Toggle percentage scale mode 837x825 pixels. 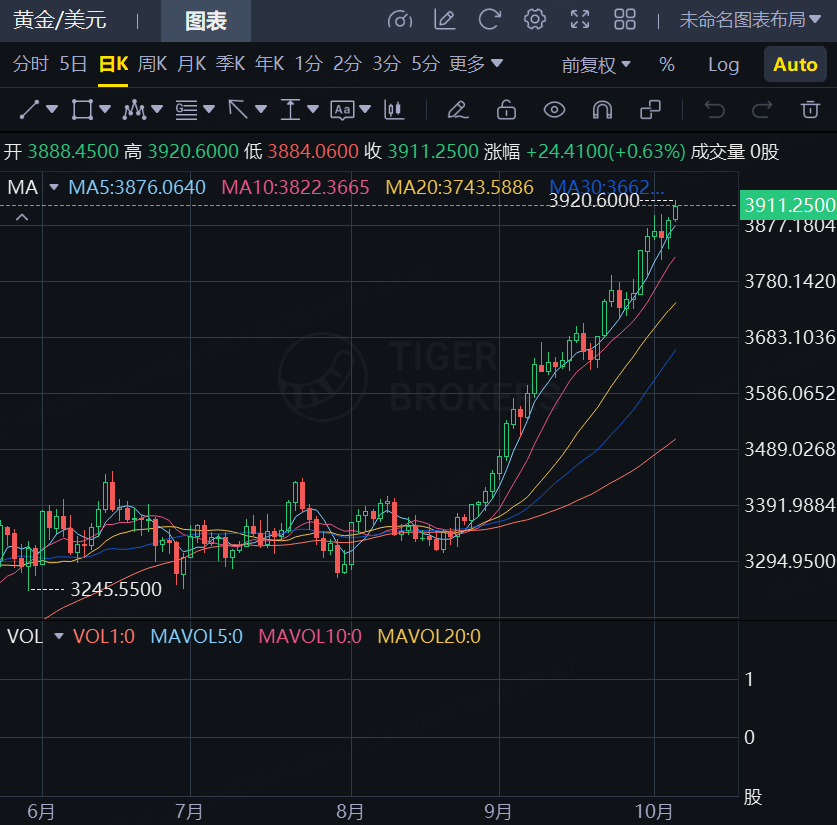click(x=667, y=65)
